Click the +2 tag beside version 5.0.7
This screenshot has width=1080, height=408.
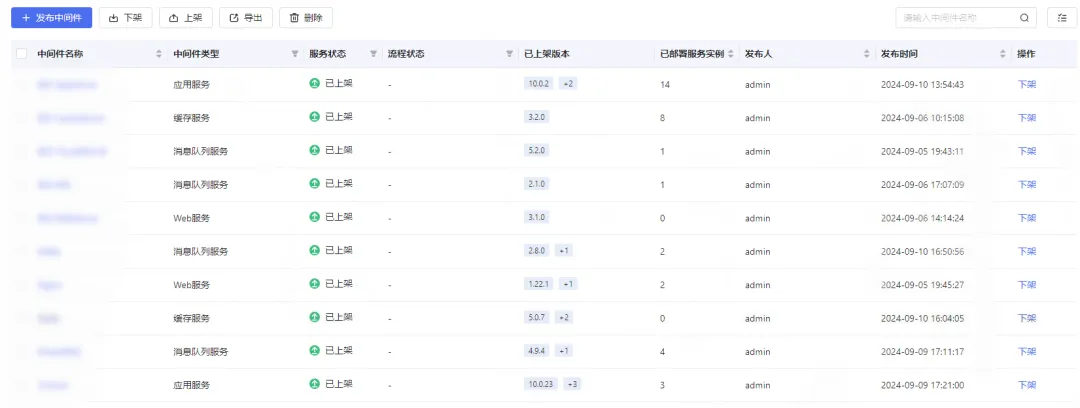(x=564, y=318)
